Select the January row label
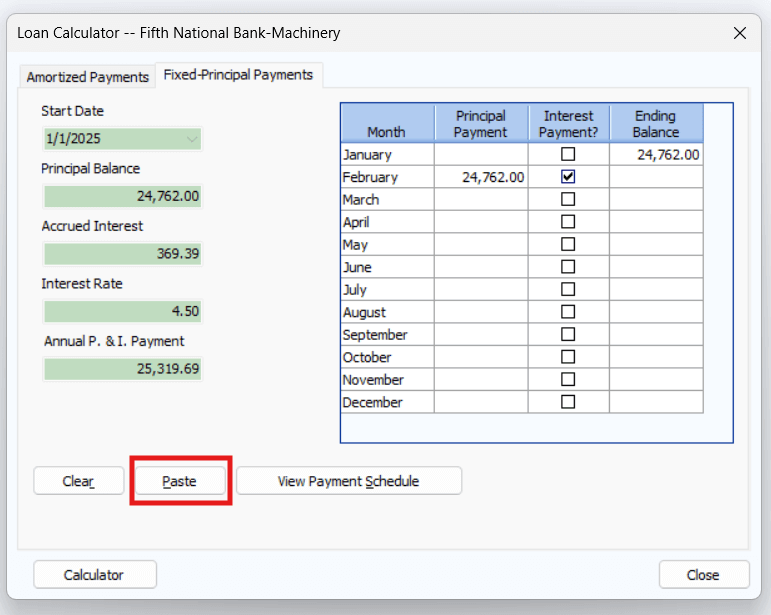The width and height of the screenshot is (771, 615). (x=387, y=154)
